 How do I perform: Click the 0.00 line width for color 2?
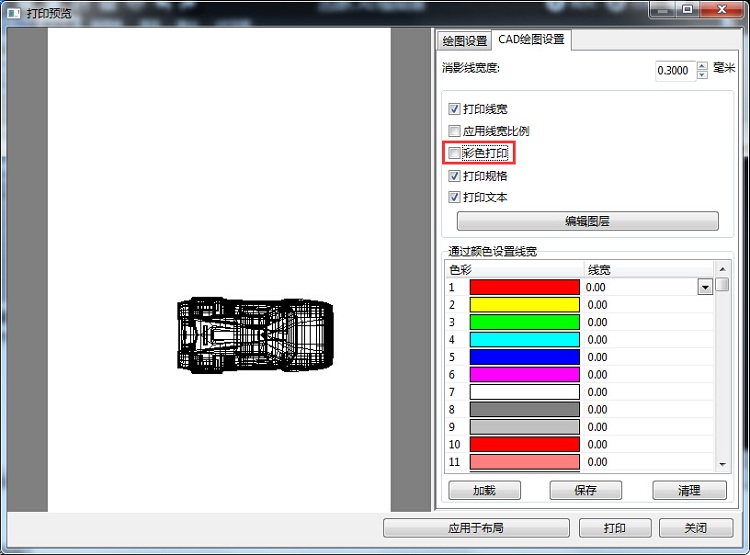click(597, 305)
